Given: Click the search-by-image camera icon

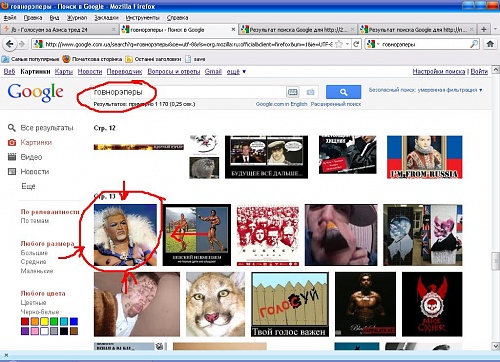Looking at the screenshot, I should pos(310,92).
